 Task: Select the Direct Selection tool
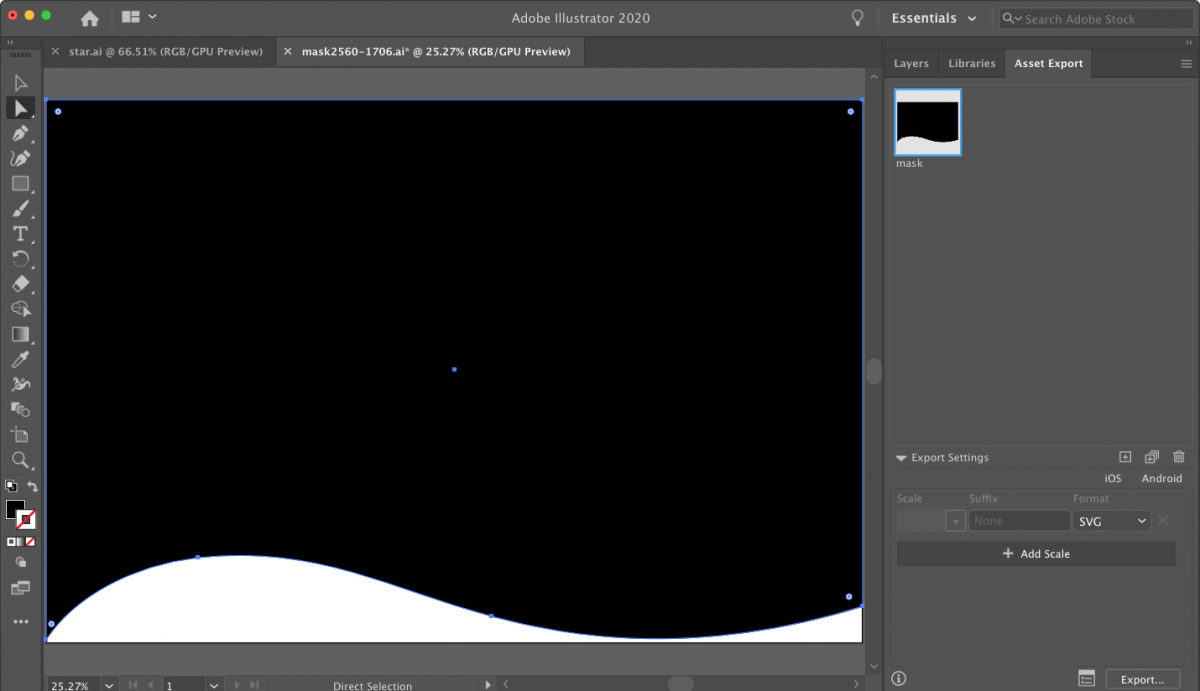point(20,108)
